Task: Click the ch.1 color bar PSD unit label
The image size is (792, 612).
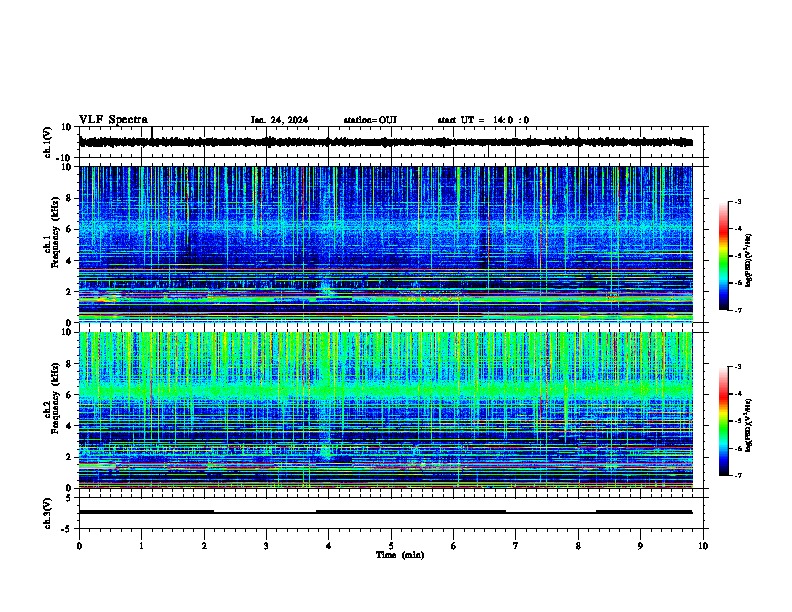Action: (x=749, y=261)
